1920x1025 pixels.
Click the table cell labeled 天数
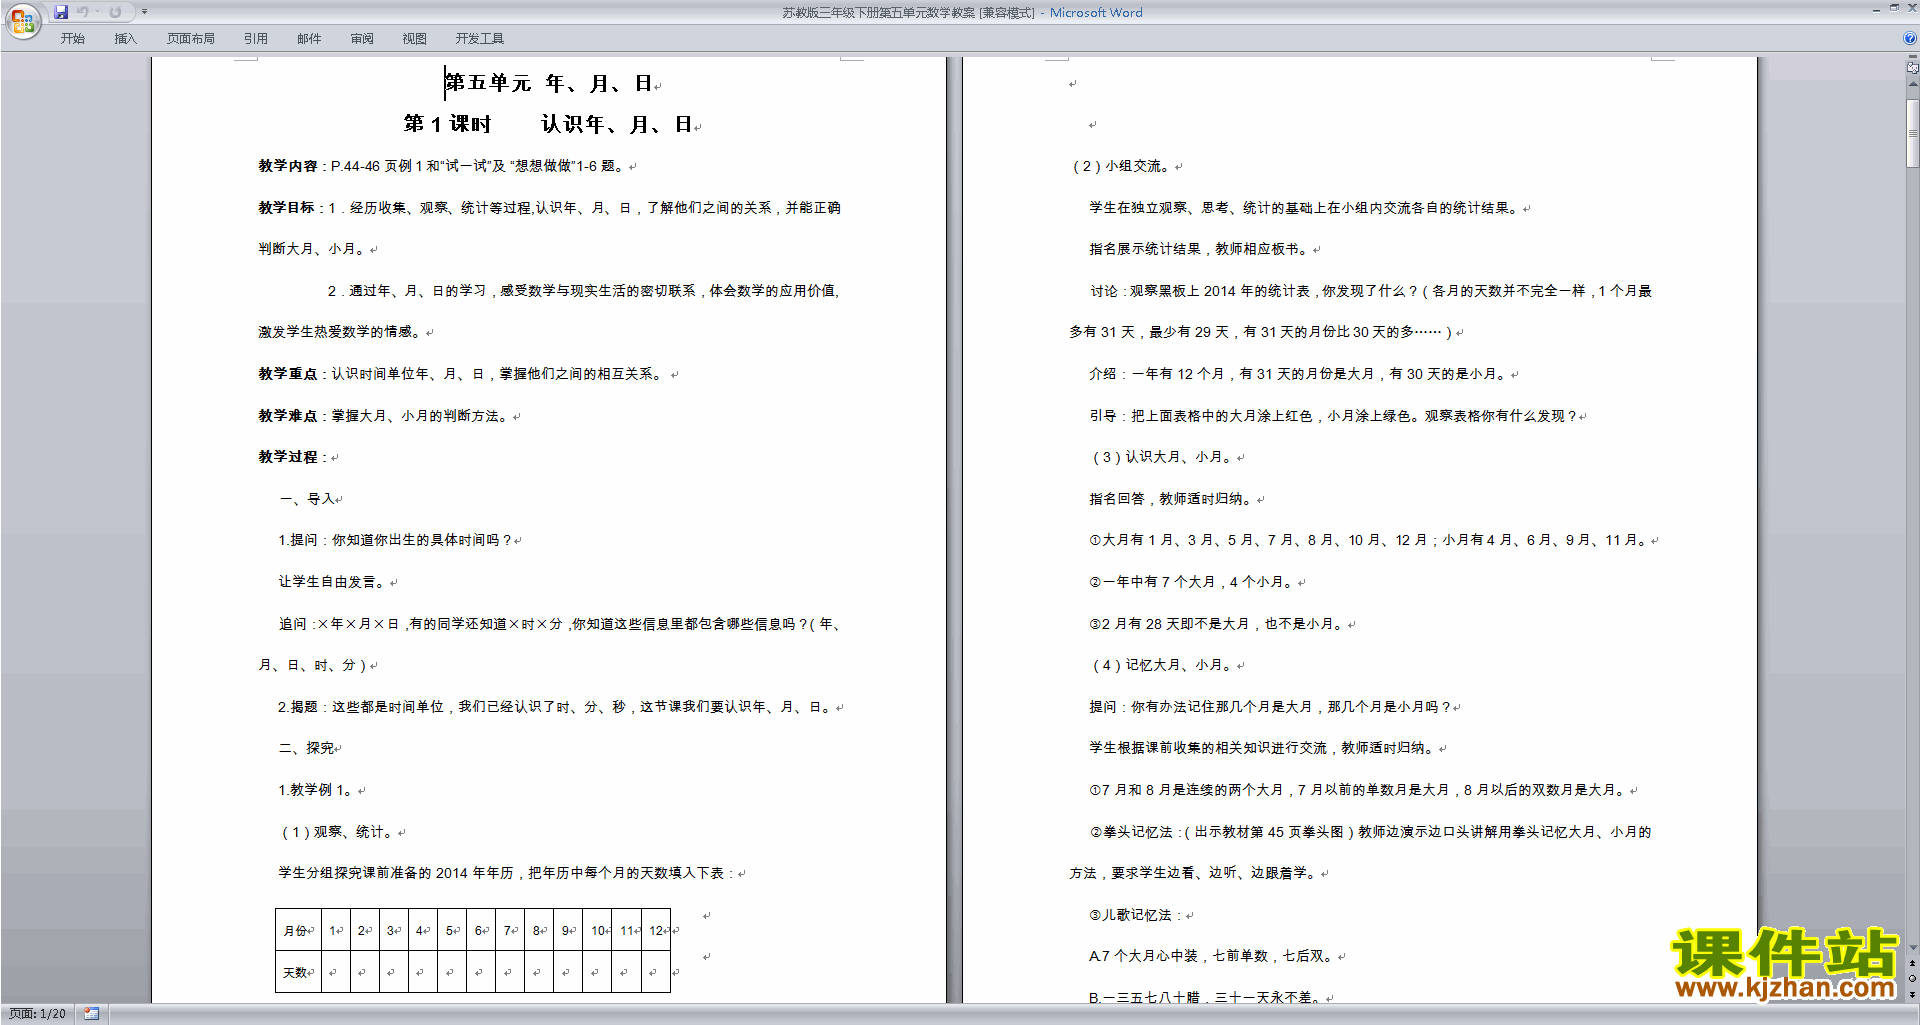298,972
